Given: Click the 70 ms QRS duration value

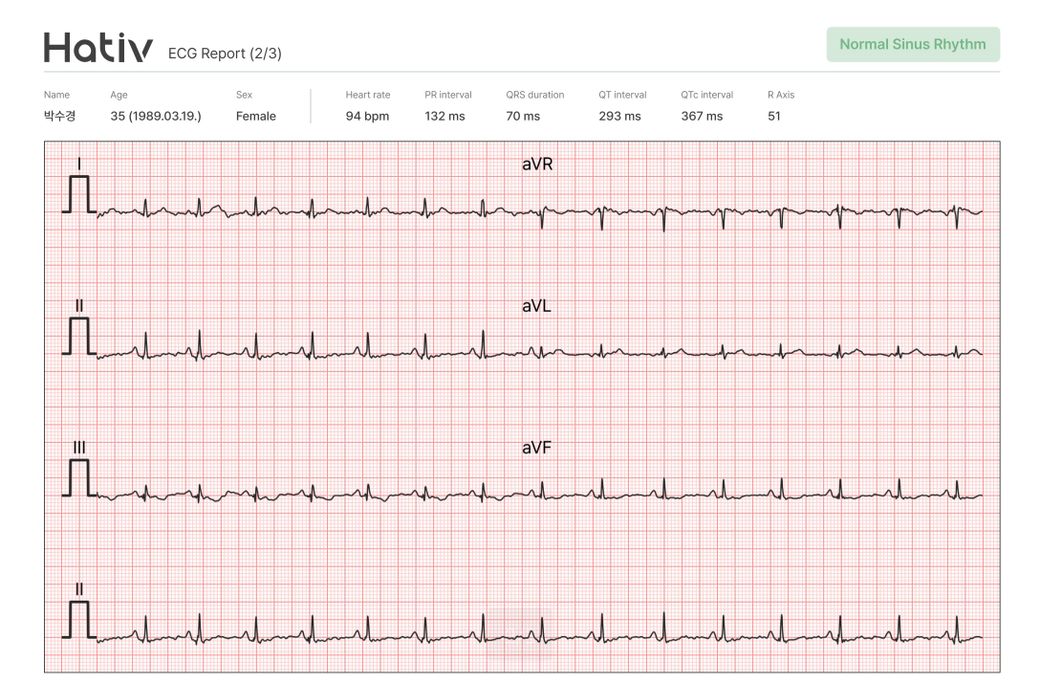Looking at the screenshot, I should coord(523,116).
